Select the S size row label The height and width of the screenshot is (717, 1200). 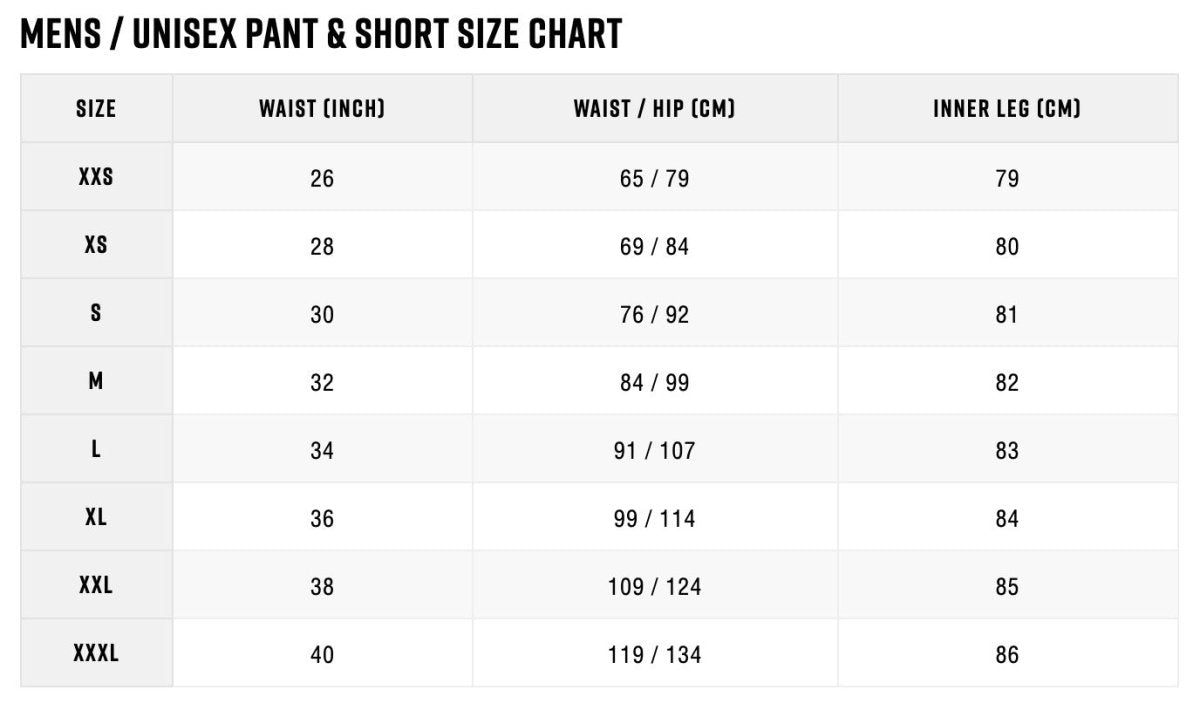pyautogui.click(x=96, y=313)
